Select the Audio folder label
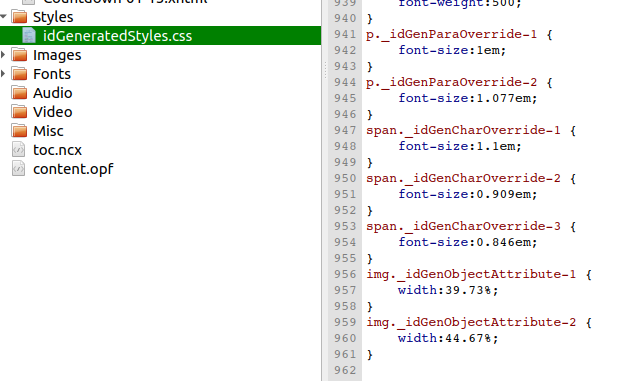 [x=53, y=93]
